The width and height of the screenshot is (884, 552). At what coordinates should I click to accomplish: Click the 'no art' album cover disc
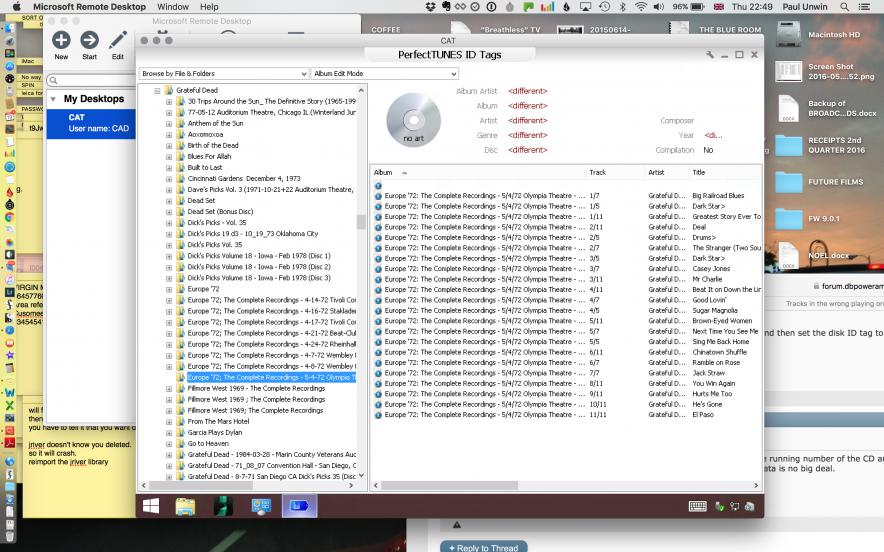[x=413, y=120]
